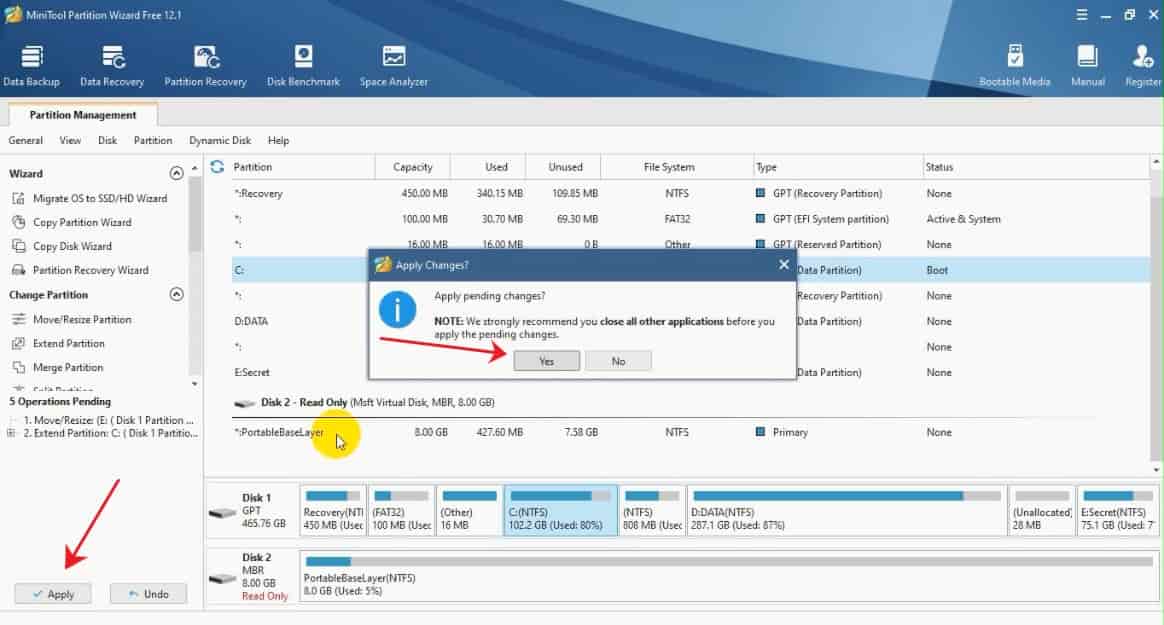The height and width of the screenshot is (625, 1164).
Task: Expand pending operation 2 Extend Partition
Action: pyautogui.click(x=10, y=433)
